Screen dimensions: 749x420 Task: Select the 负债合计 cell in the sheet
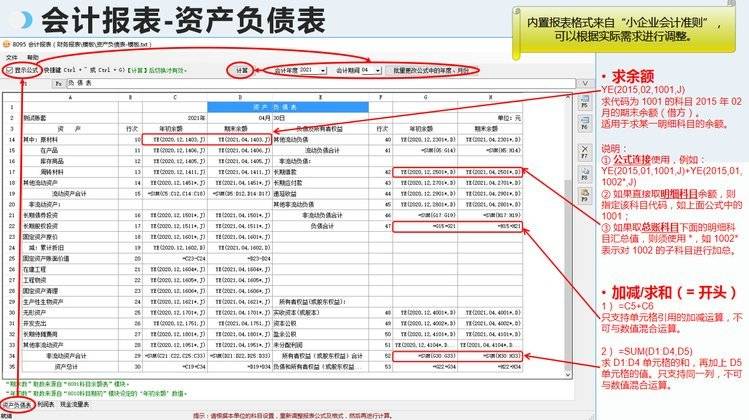click(325, 226)
